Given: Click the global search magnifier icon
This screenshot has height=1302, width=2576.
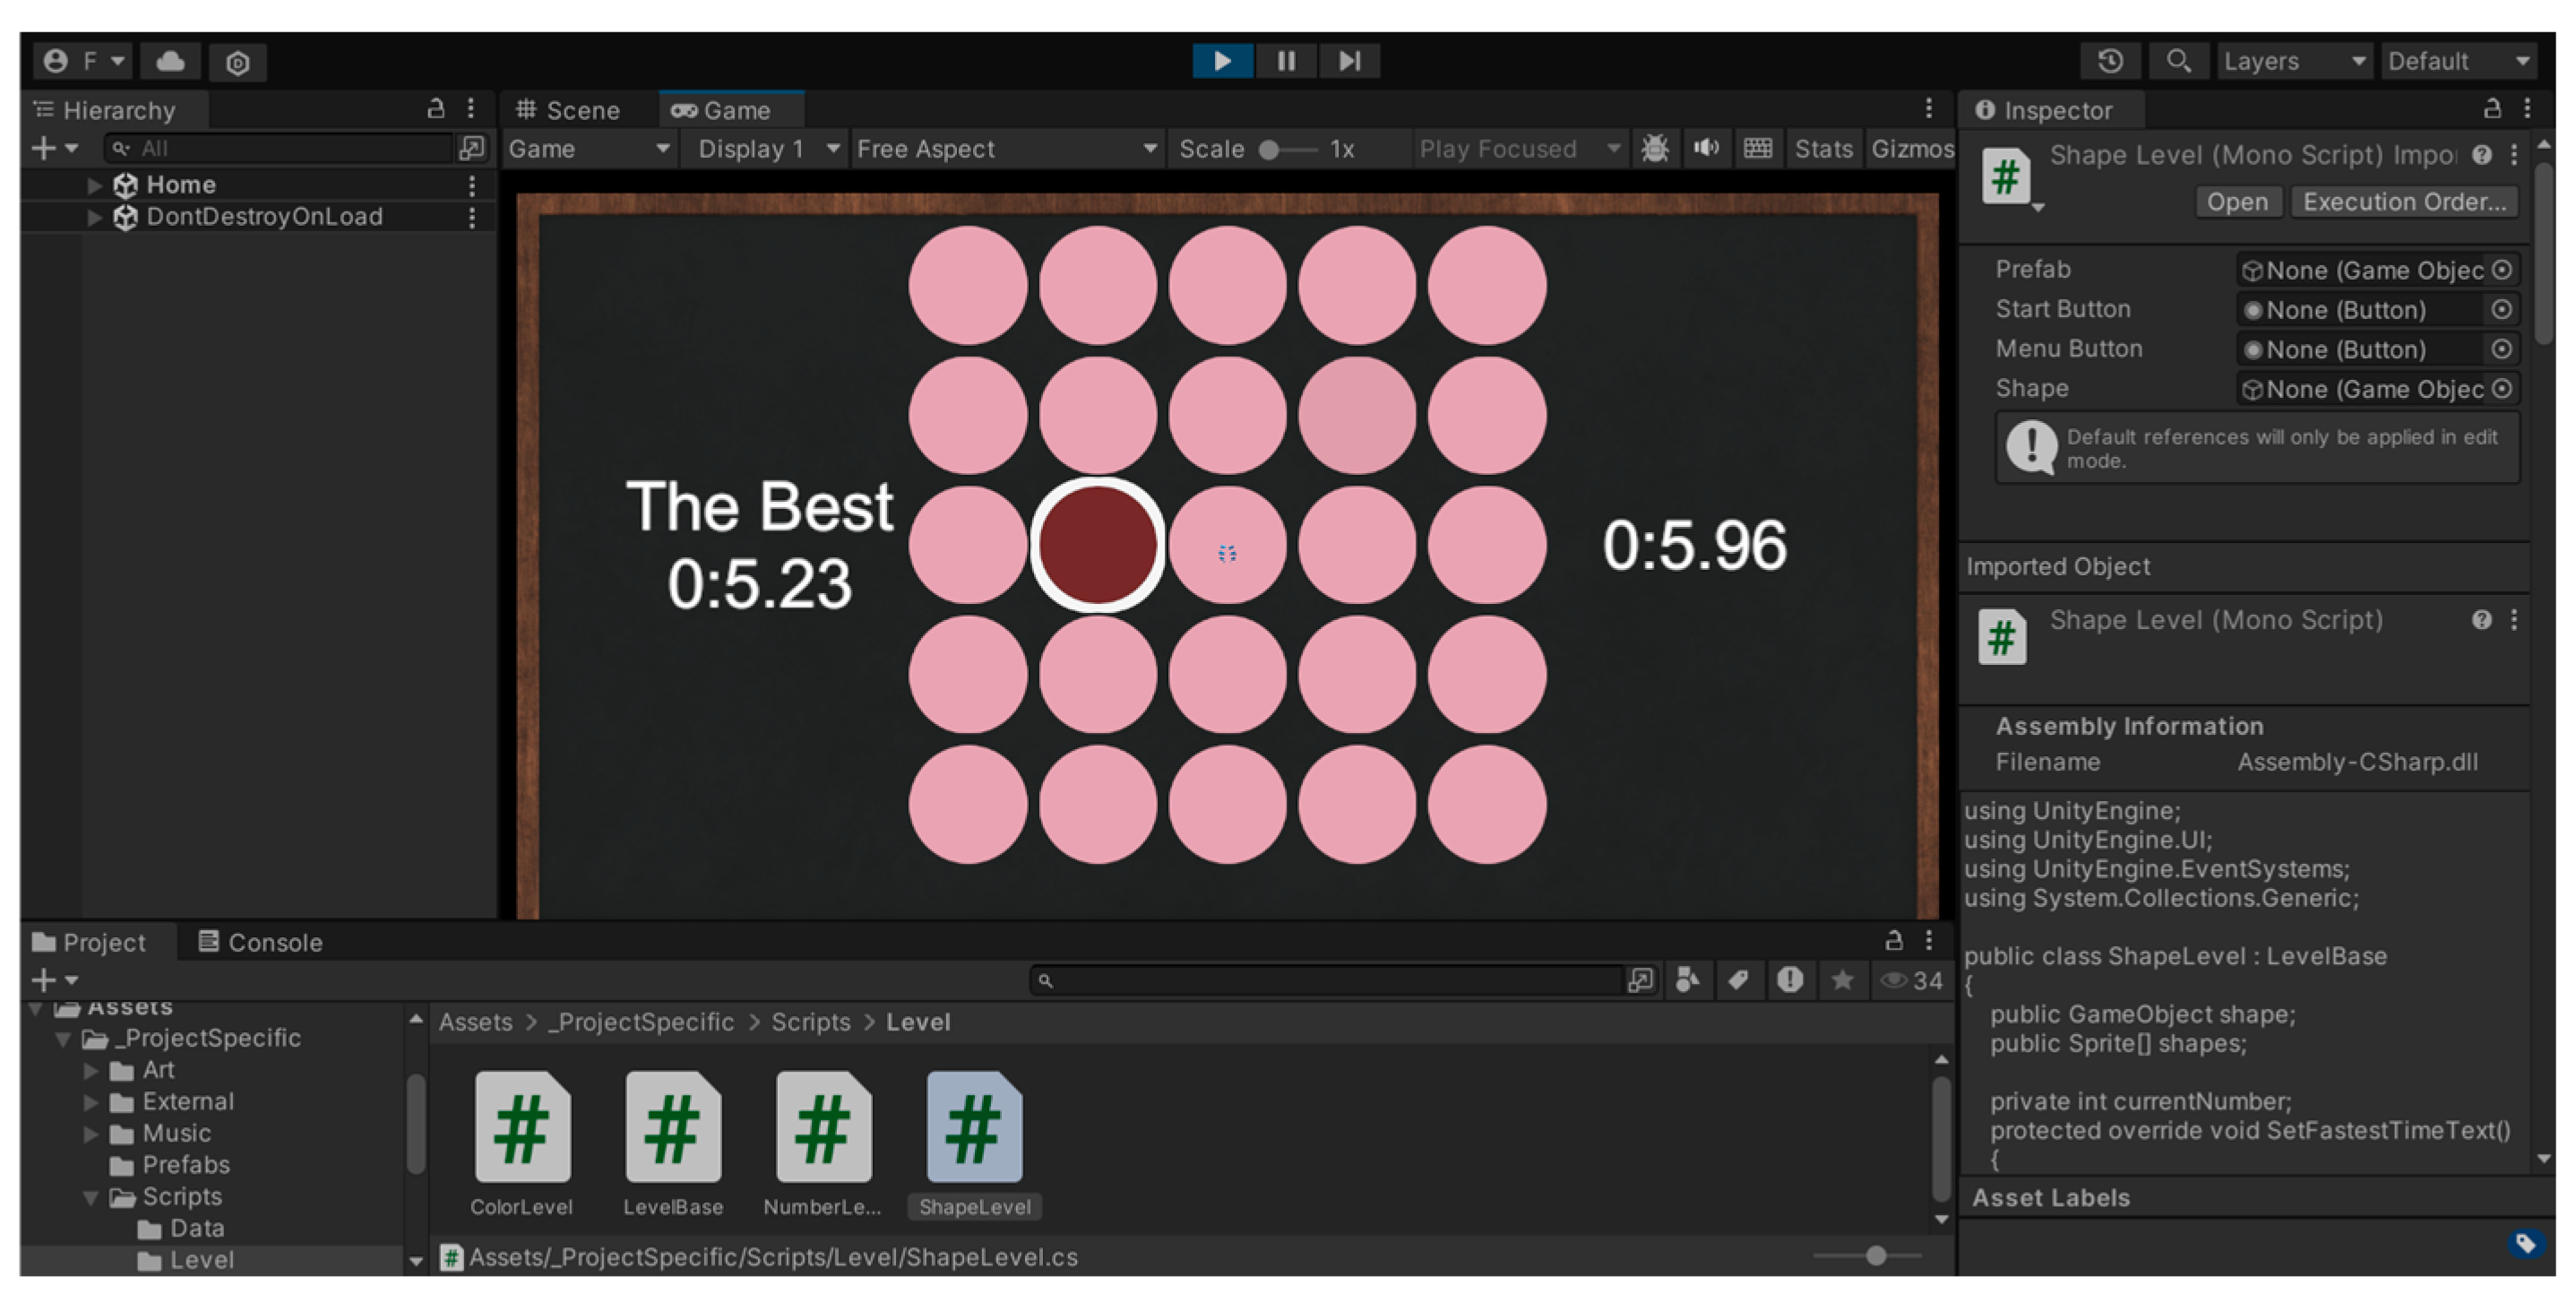Looking at the screenshot, I should [2178, 61].
